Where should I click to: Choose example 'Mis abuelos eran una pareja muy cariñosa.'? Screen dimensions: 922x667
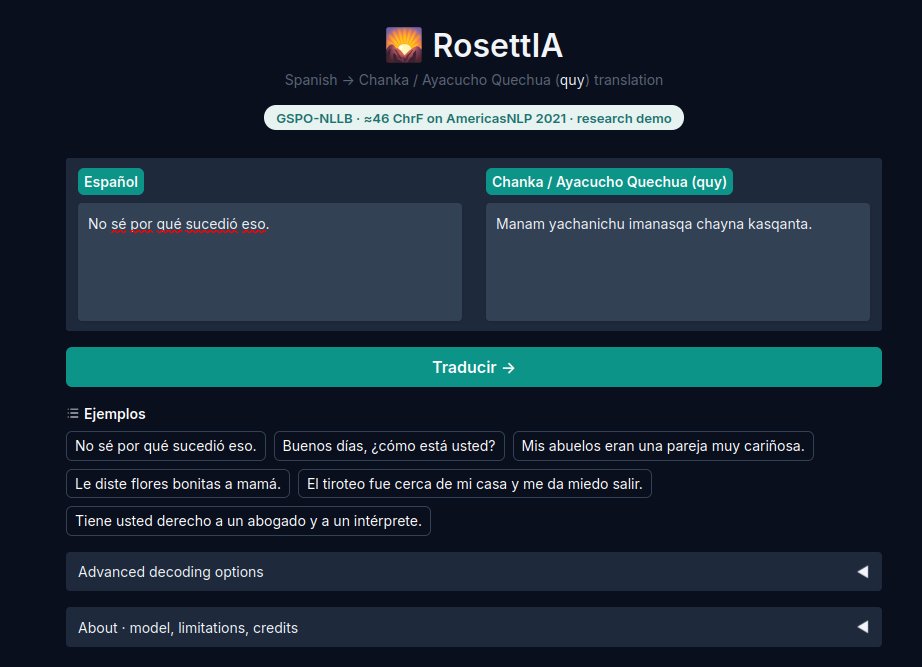(663, 446)
